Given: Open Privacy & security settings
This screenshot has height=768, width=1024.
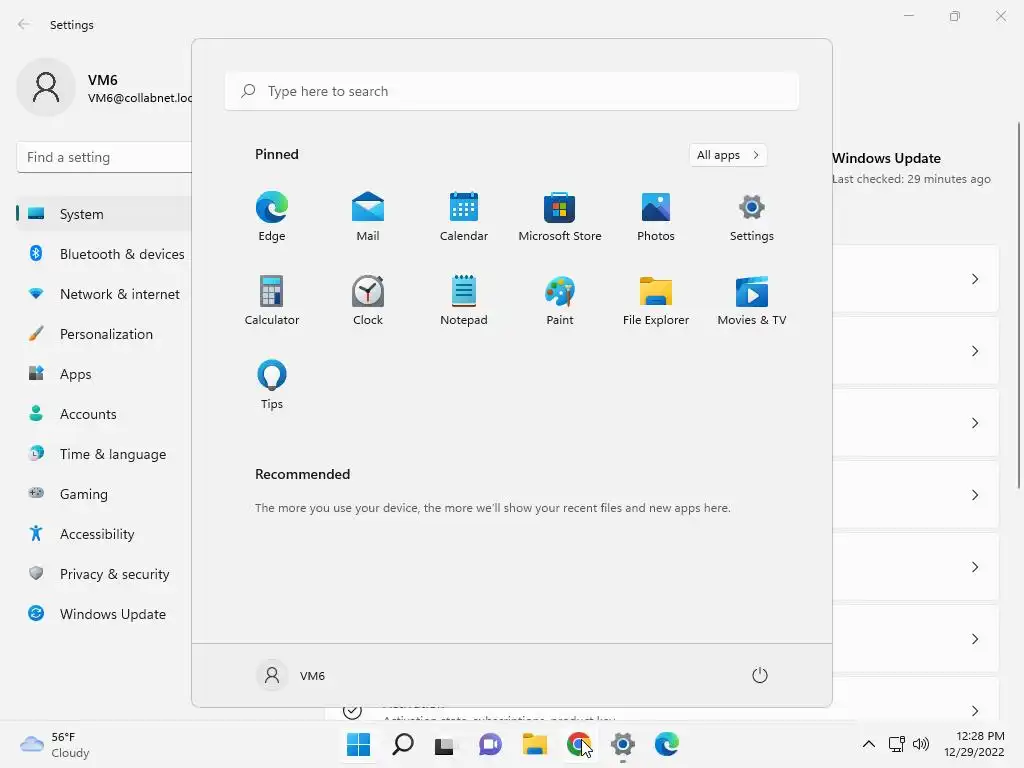Looking at the screenshot, I should [x=104, y=574].
